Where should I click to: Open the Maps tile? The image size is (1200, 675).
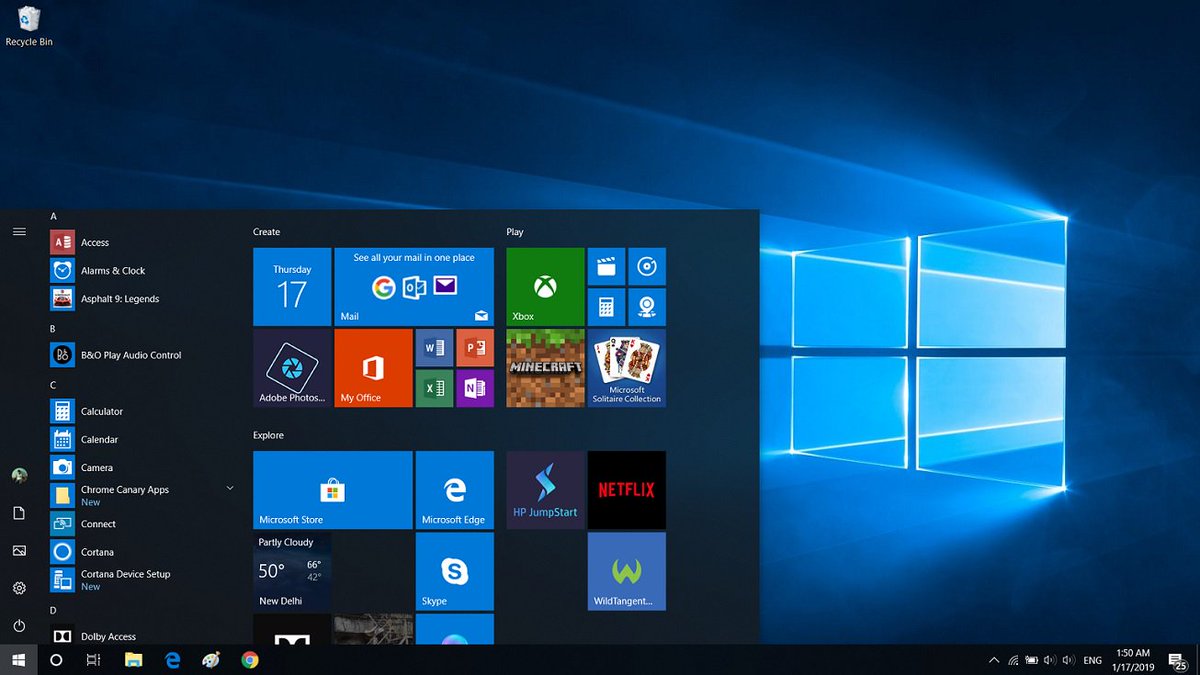click(647, 307)
